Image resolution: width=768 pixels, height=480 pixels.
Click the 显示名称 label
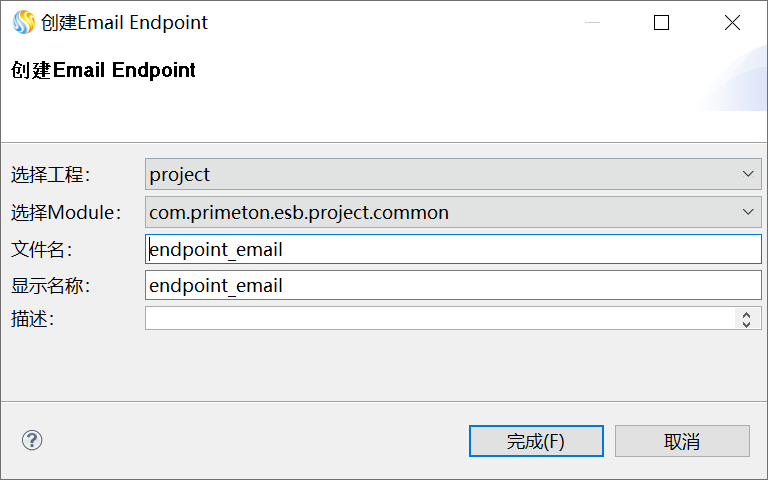51,286
